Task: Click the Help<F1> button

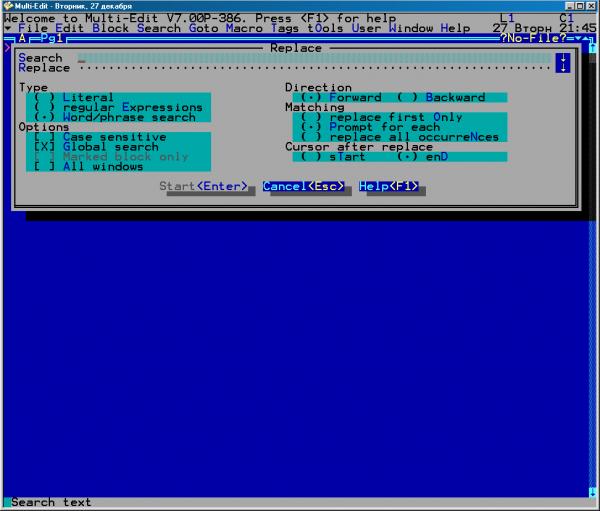Action: coord(389,186)
